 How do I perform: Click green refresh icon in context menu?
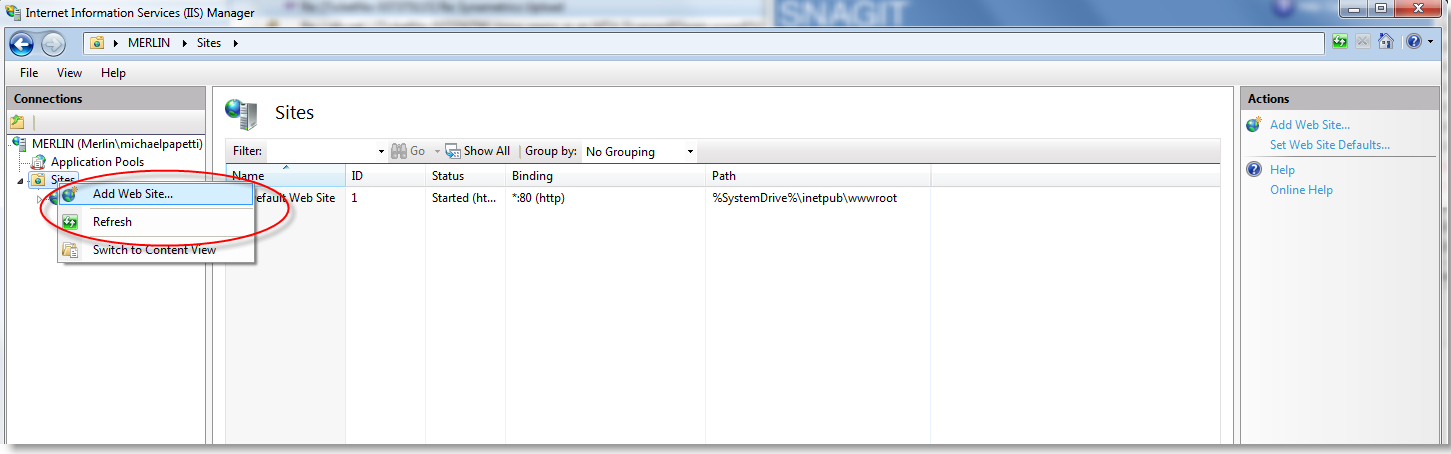click(x=70, y=222)
